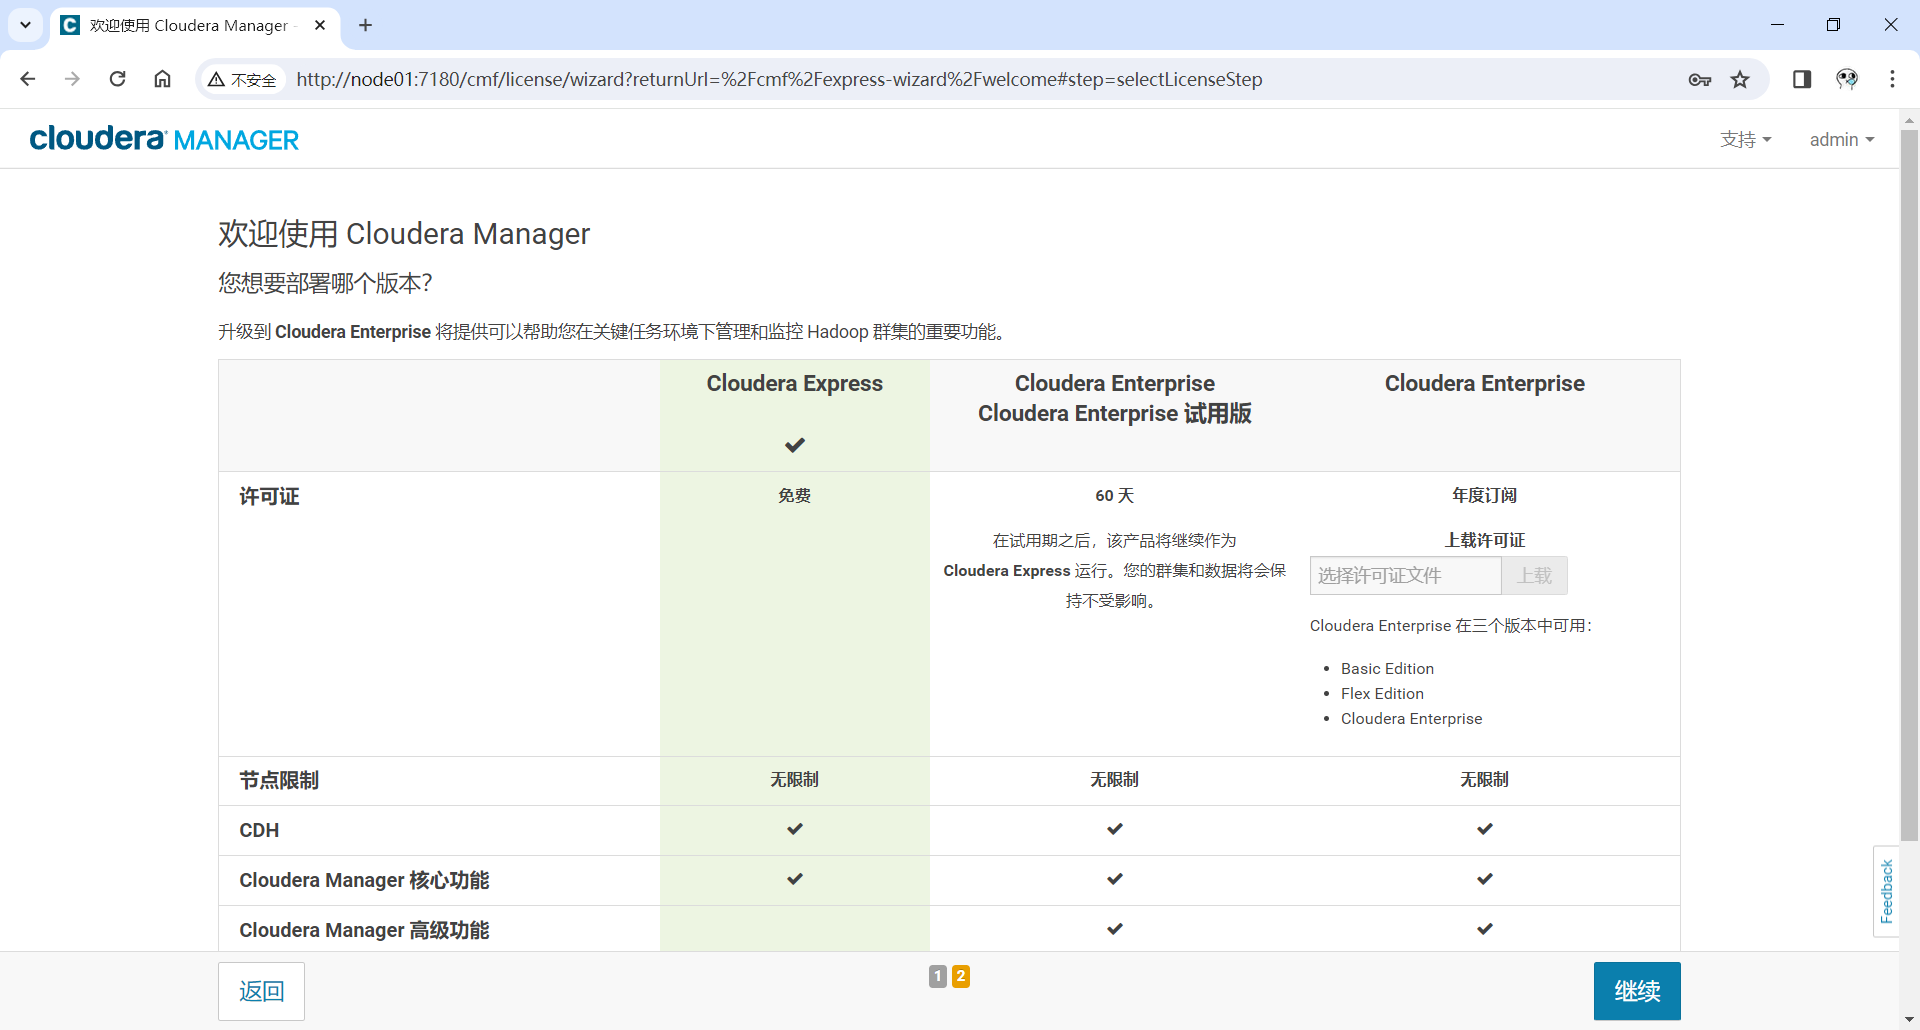Click the 60 天 trial cell
The image size is (1920, 1030).
tap(1114, 496)
